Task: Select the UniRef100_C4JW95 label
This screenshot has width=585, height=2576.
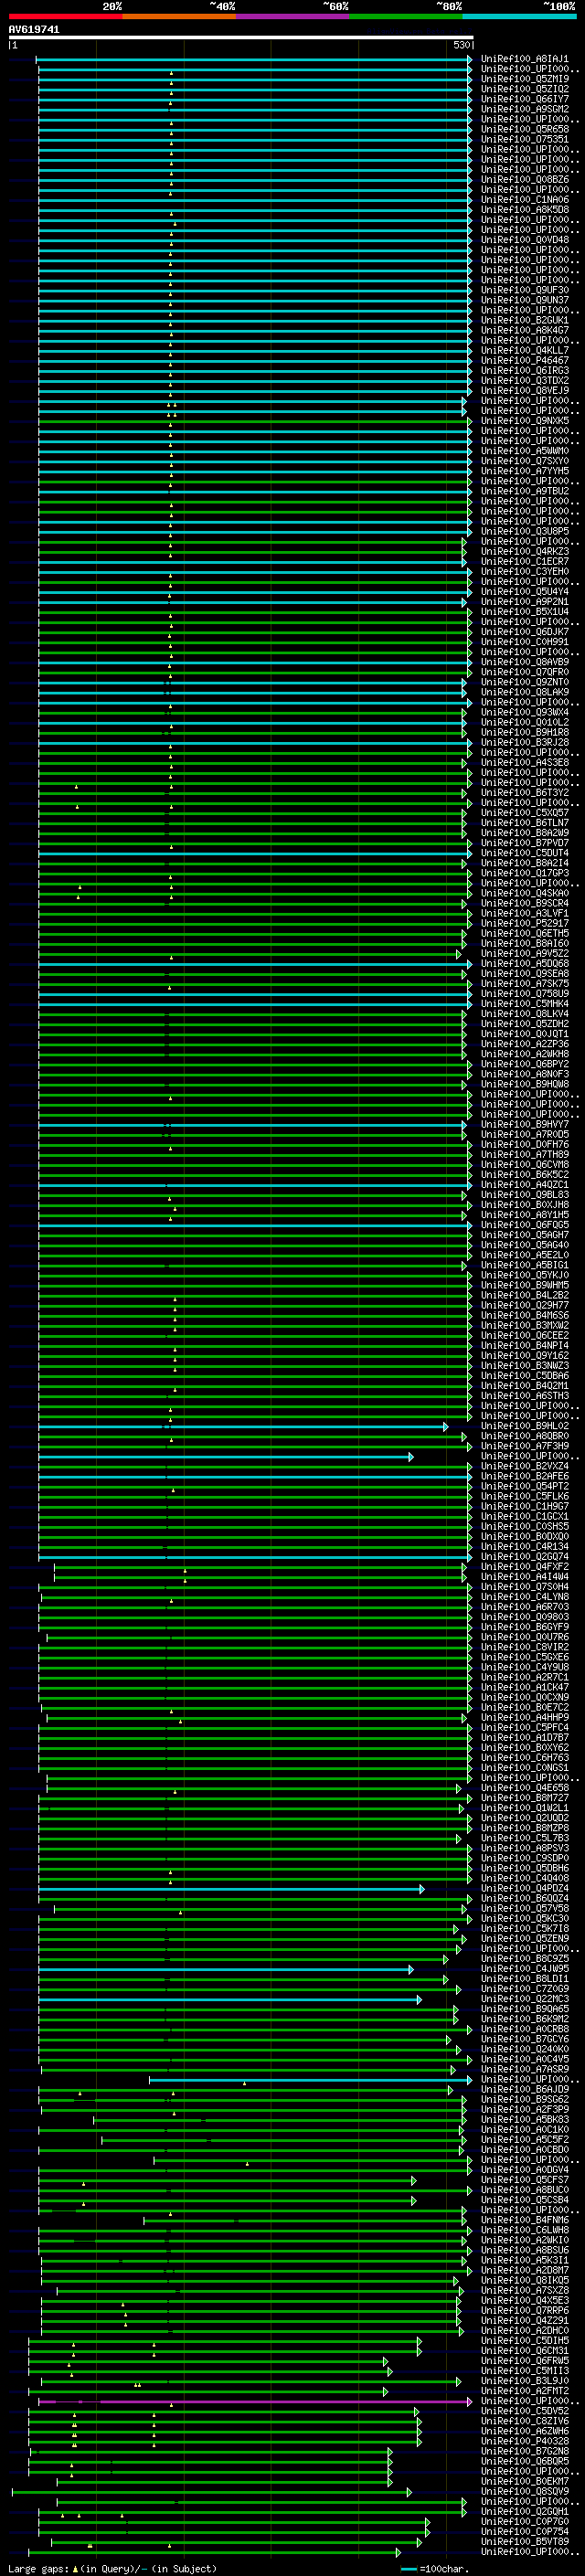Action: (524, 1969)
